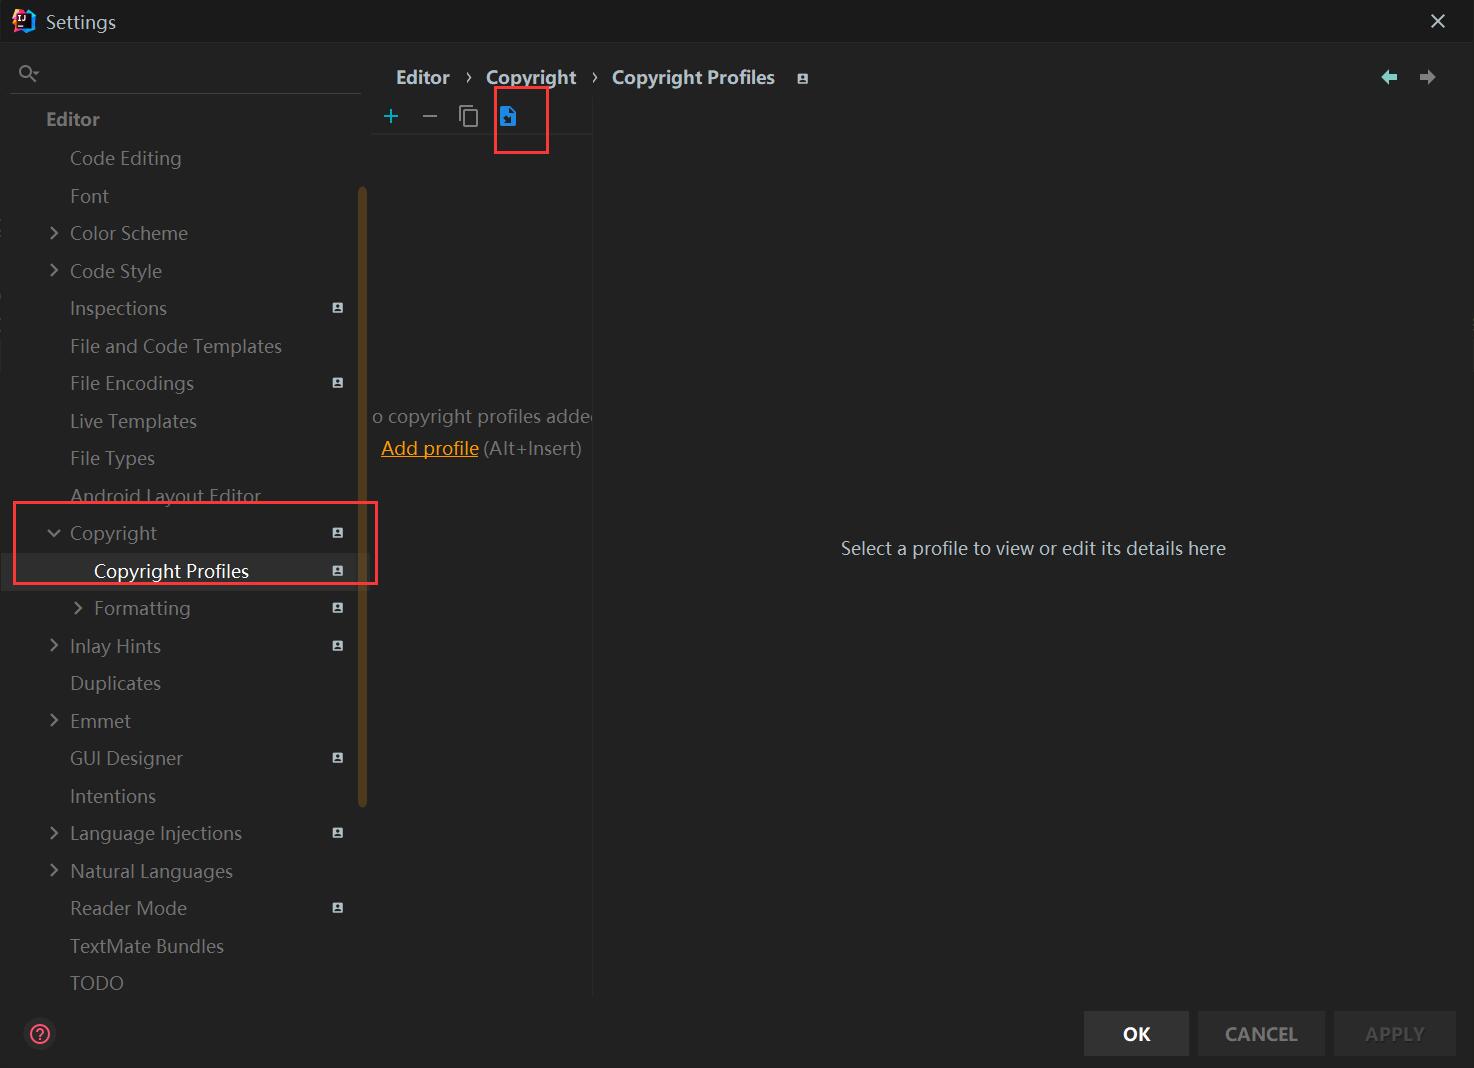The width and height of the screenshot is (1474, 1068).
Task: Navigate back with the left arrow
Action: point(1389,77)
